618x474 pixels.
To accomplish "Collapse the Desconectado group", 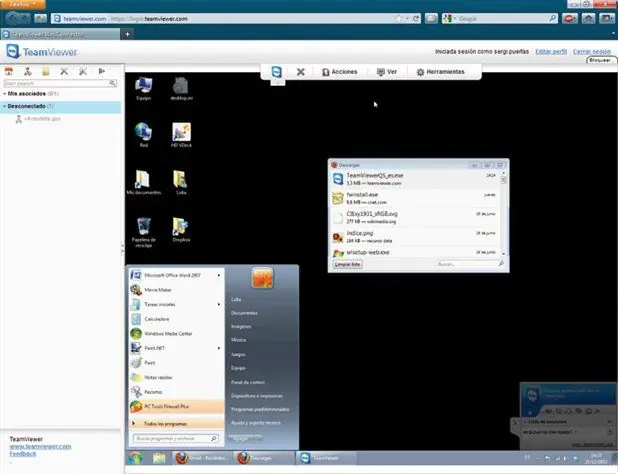I will tap(4, 106).
